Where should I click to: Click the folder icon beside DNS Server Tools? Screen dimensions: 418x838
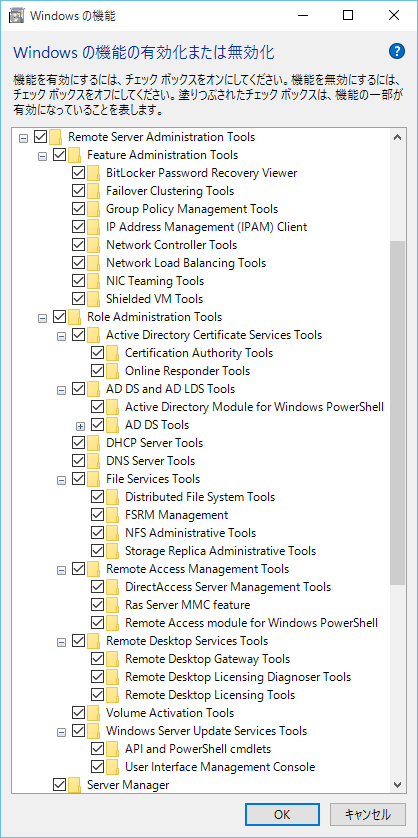pyautogui.click(x=94, y=461)
